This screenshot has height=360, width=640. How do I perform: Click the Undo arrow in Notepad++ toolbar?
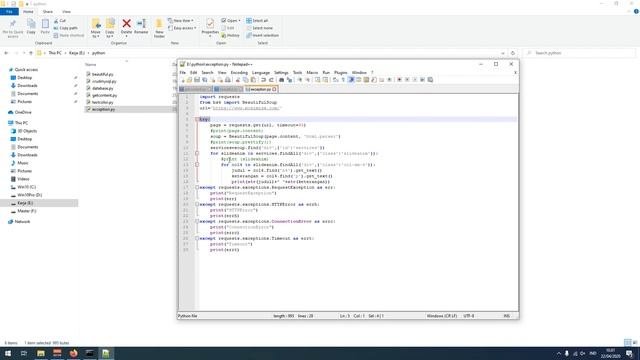click(264, 80)
